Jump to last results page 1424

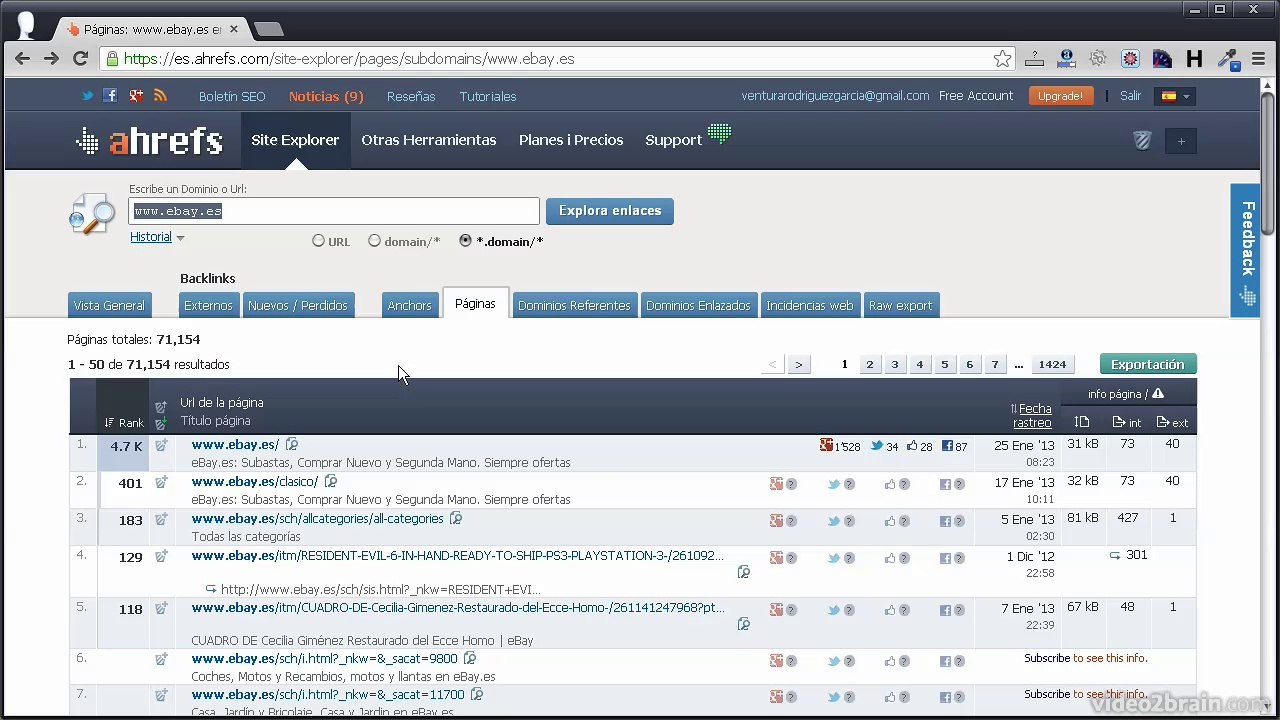[x=1052, y=364]
